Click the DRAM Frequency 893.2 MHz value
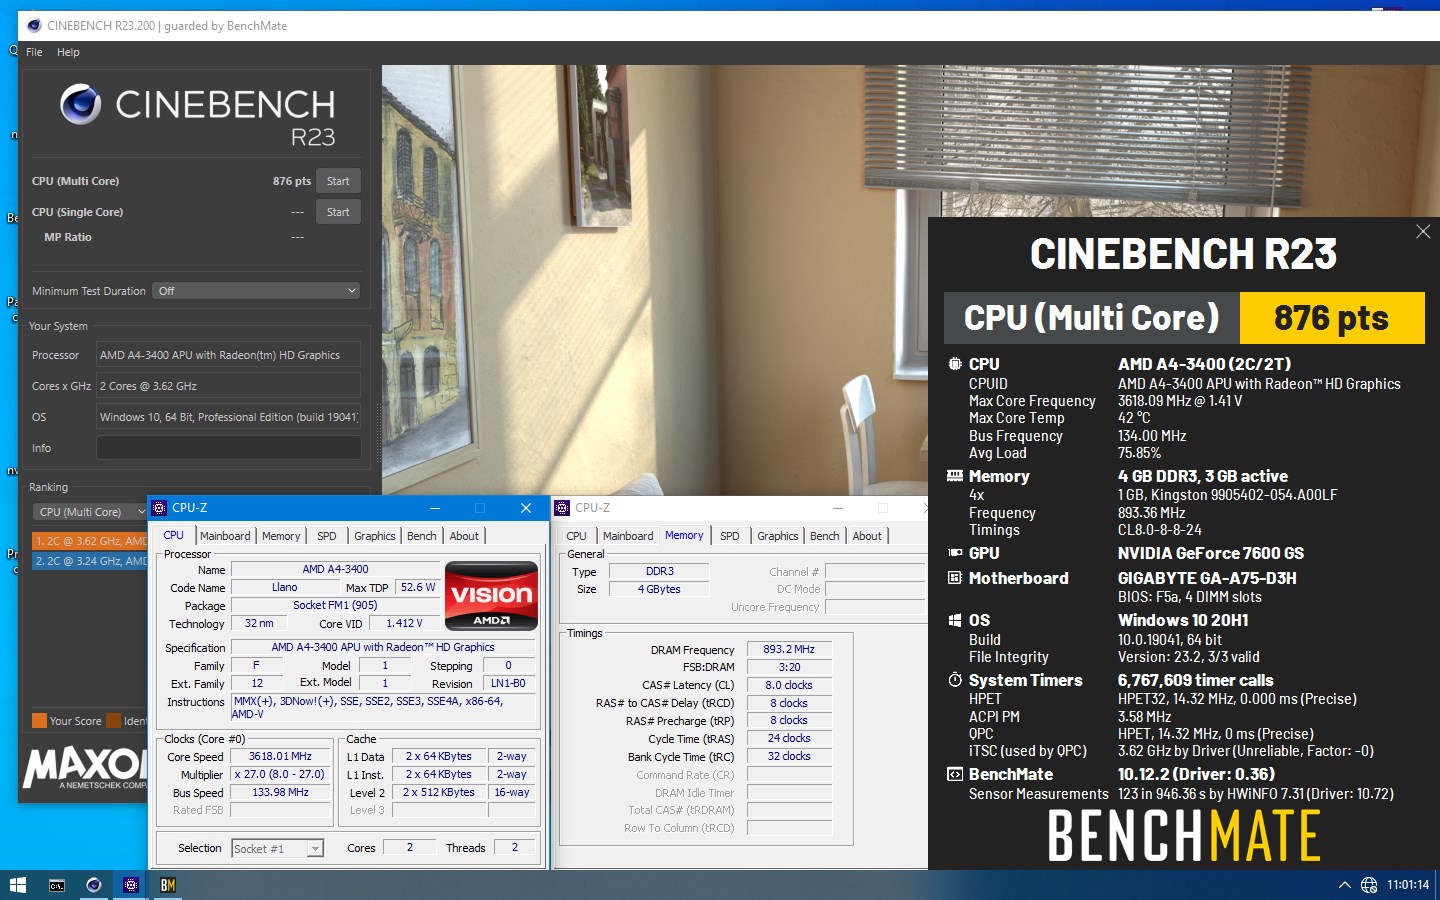The width and height of the screenshot is (1440, 900). pos(789,649)
